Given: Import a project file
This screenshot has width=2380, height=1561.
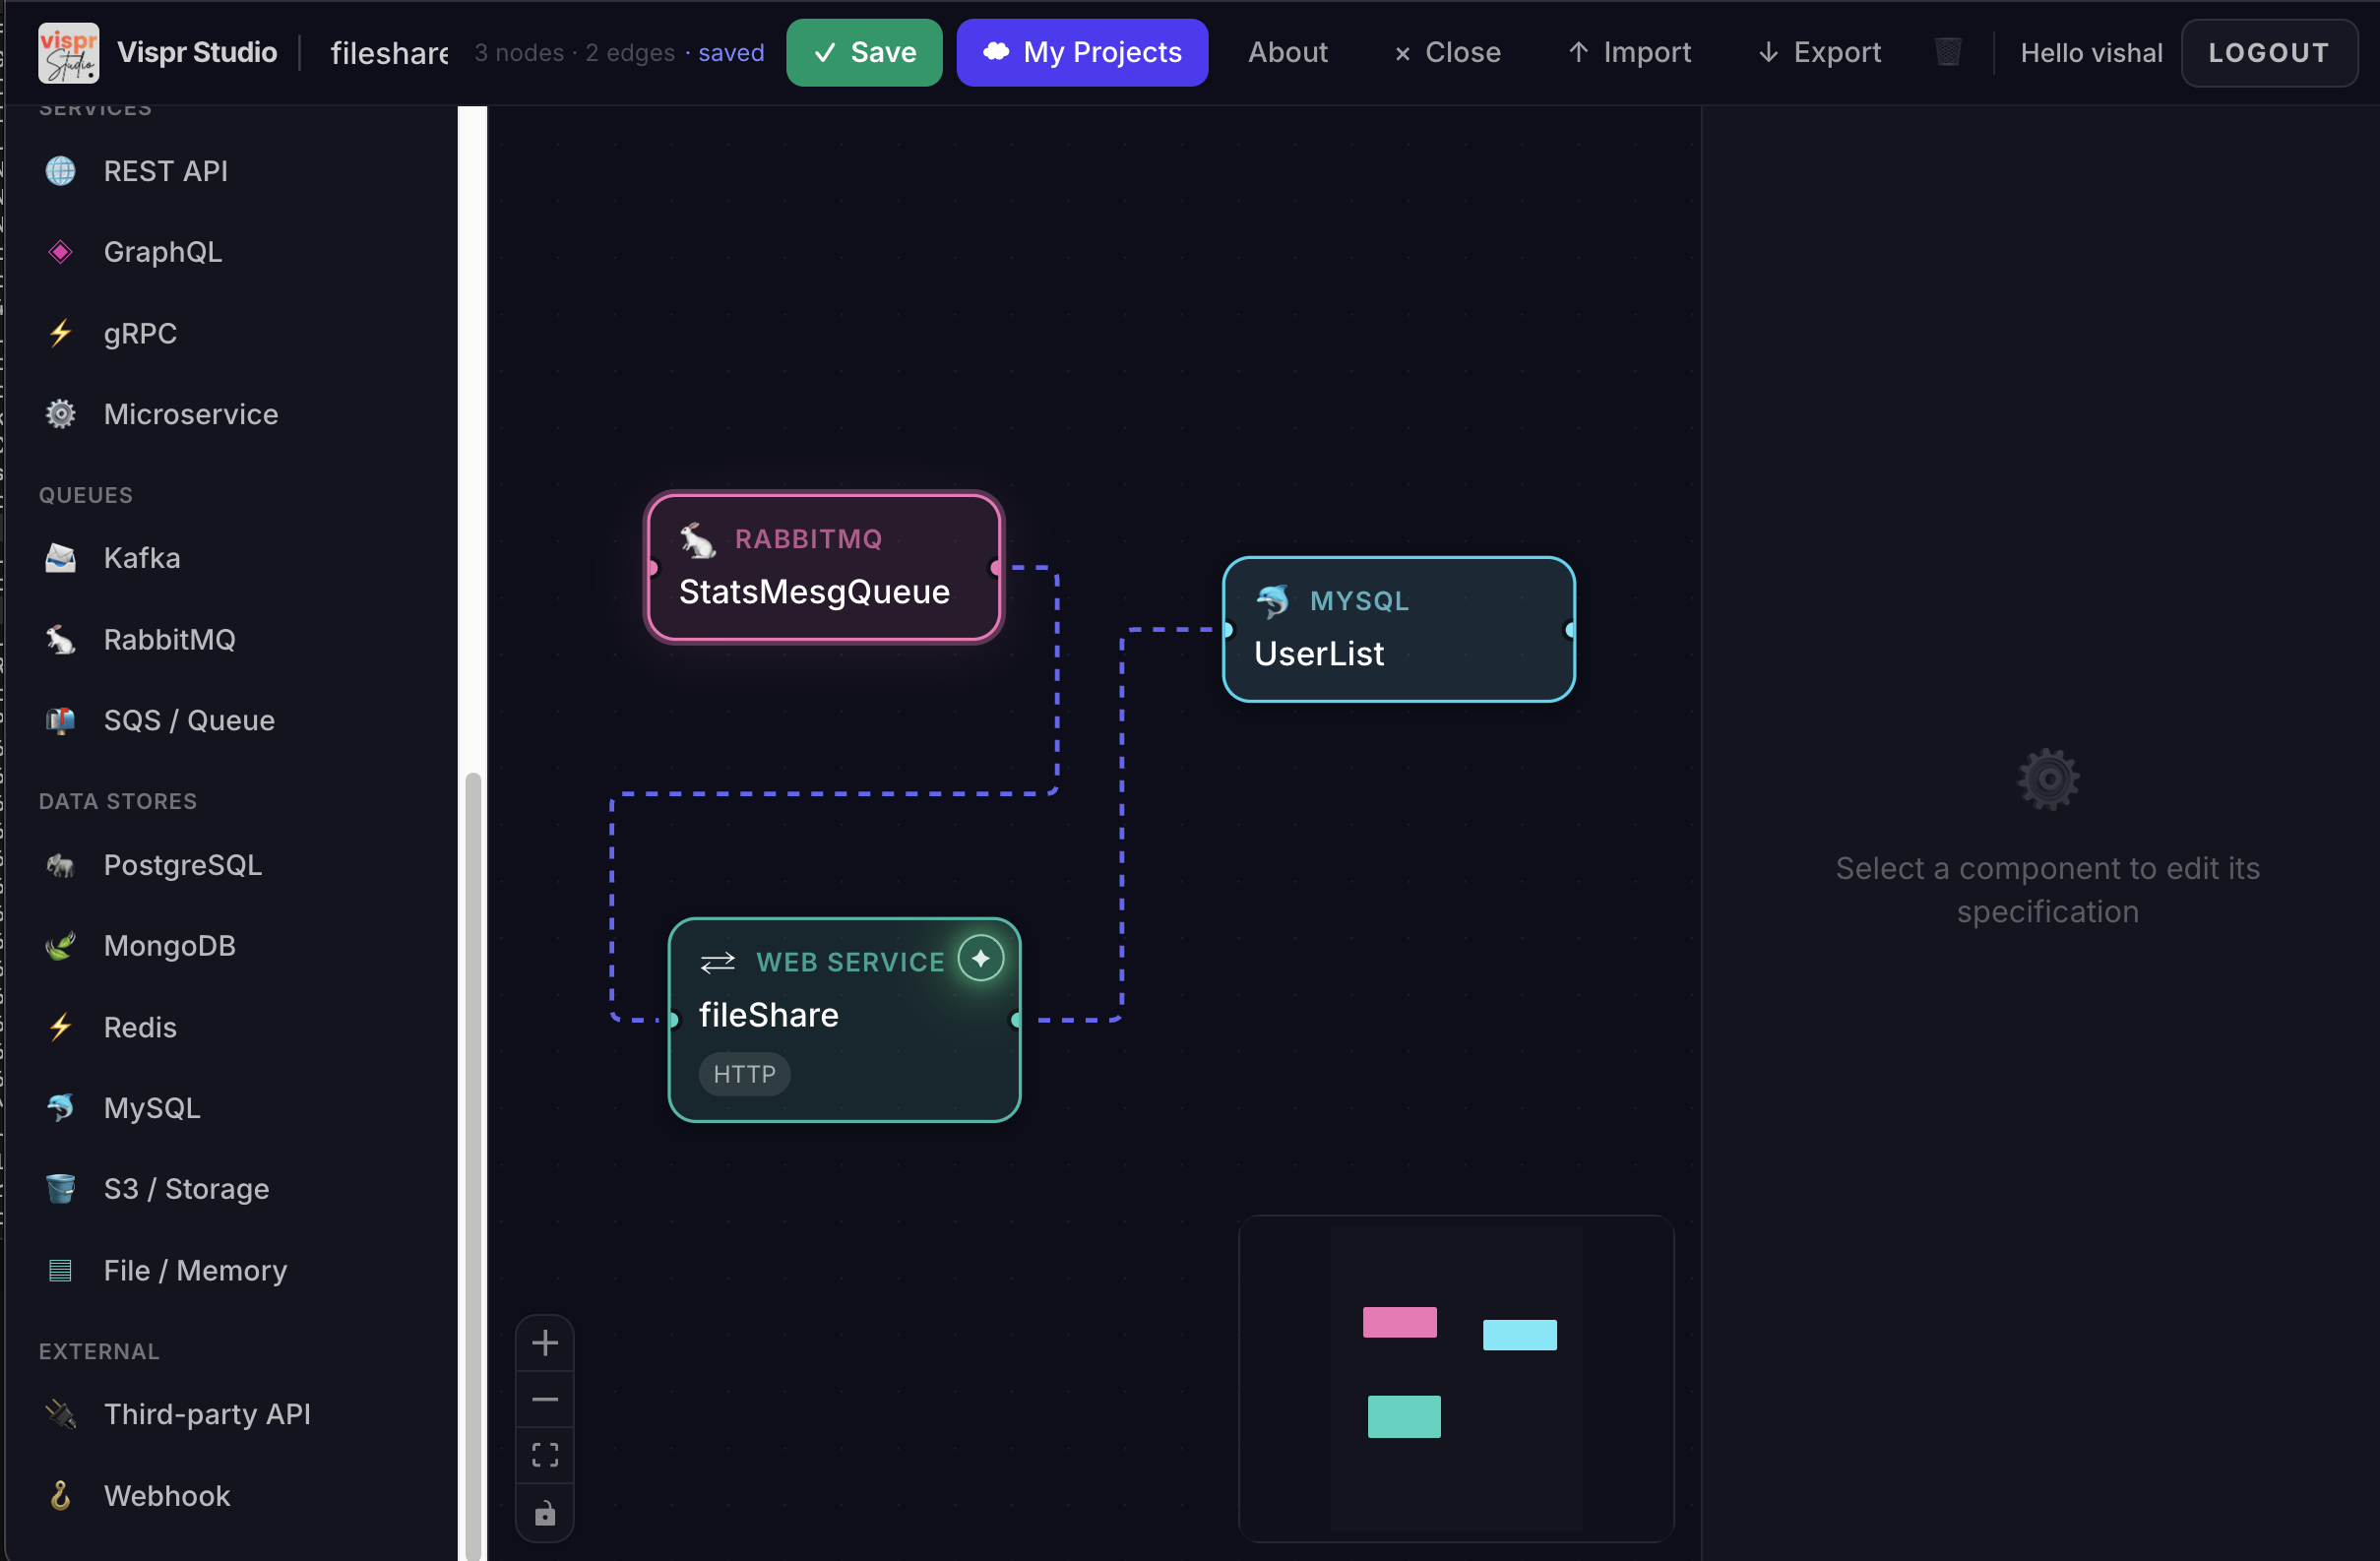Looking at the screenshot, I should click(x=1630, y=52).
